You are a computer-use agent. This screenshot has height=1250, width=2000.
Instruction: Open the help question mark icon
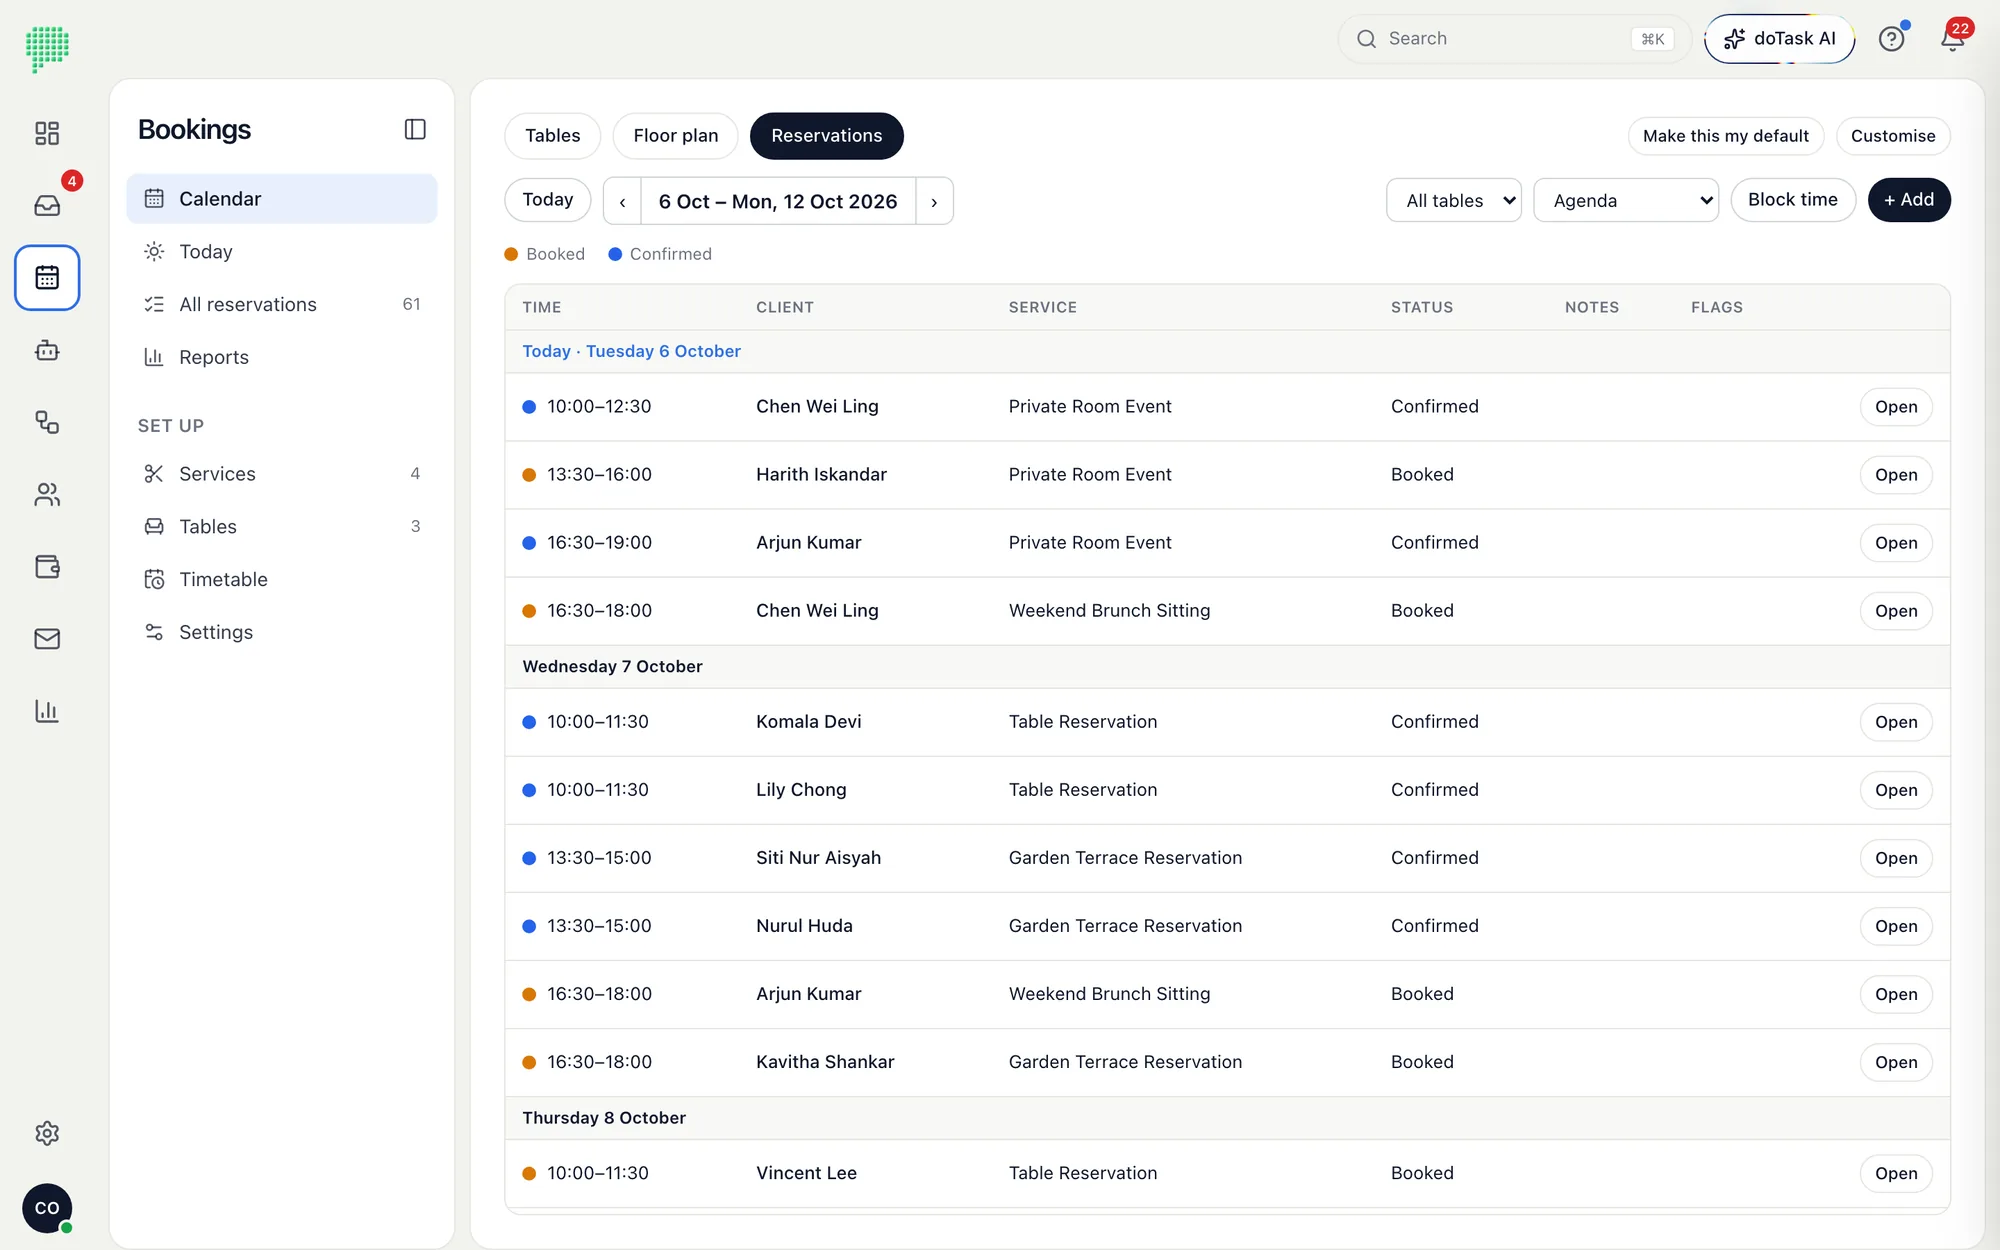(x=1891, y=39)
